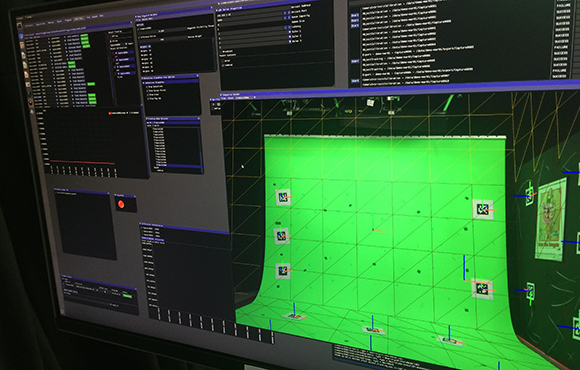Select the upper marker tag on green screen's right side
The width and height of the screenshot is (580, 370).
(x=483, y=209)
